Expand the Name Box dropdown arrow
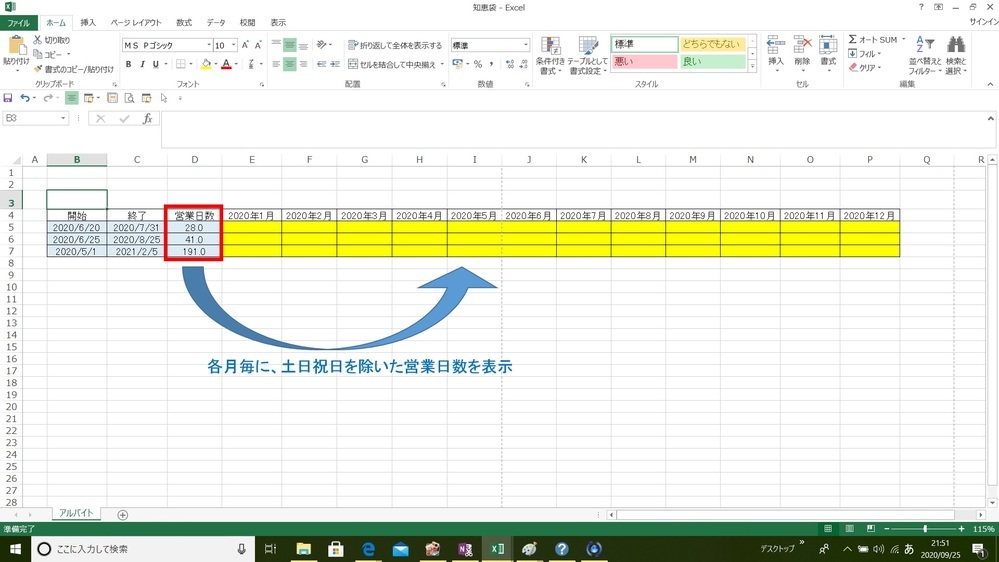 63,119
